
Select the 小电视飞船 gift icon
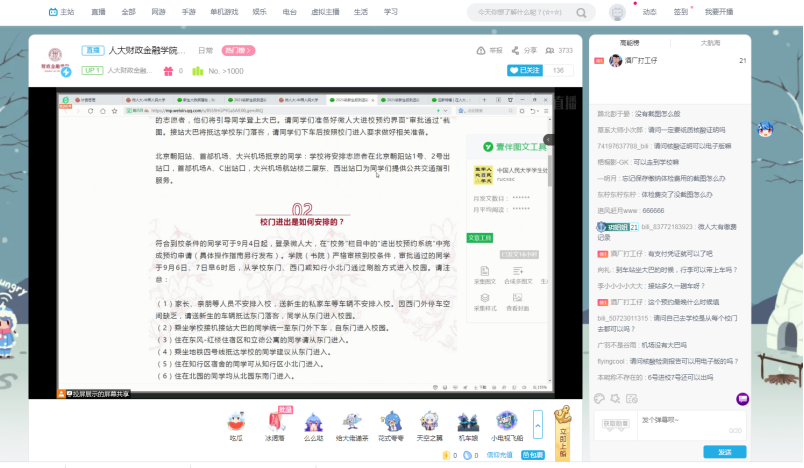pos(506,422)
